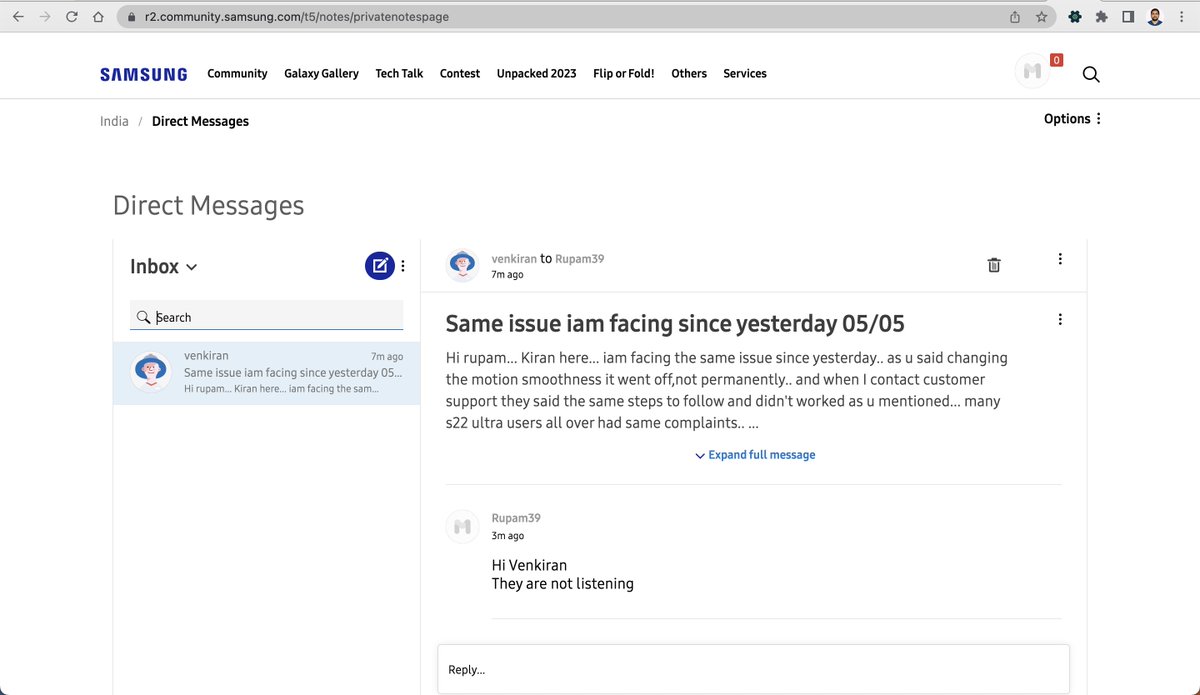Image resolution: width=1200 pixels, height=695 pixels.
Task: Open Unpacked 2023 in the navigation
Action: click(x=537, y=74)
